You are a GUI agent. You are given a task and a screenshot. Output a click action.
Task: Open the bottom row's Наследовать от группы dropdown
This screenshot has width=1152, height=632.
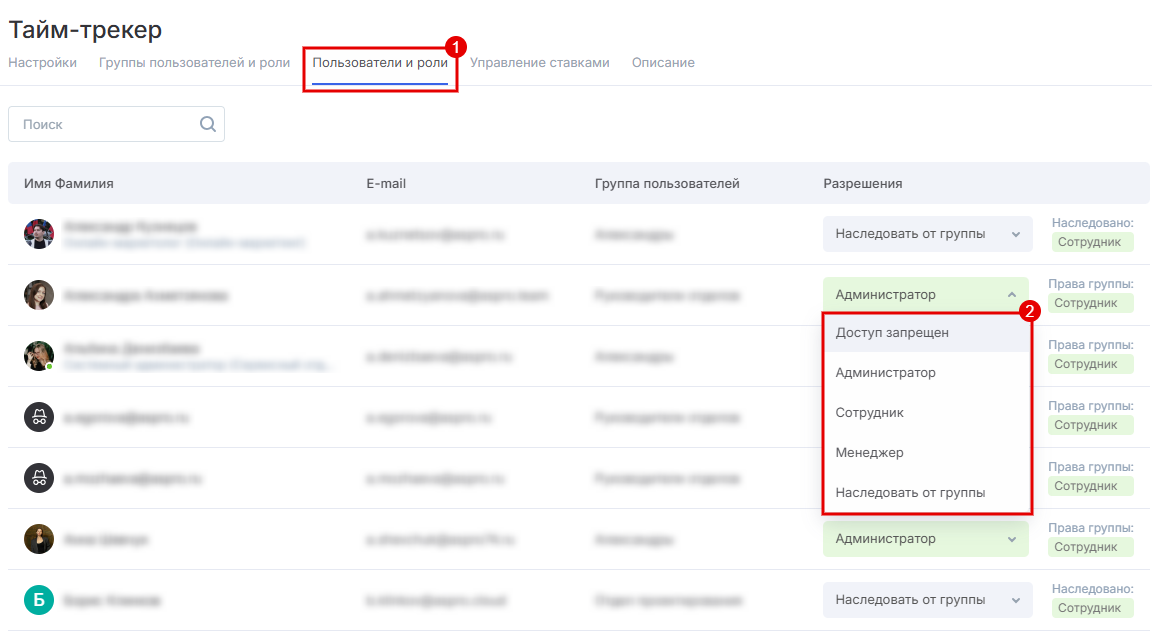pyautogui.click(x=925, y=600)
